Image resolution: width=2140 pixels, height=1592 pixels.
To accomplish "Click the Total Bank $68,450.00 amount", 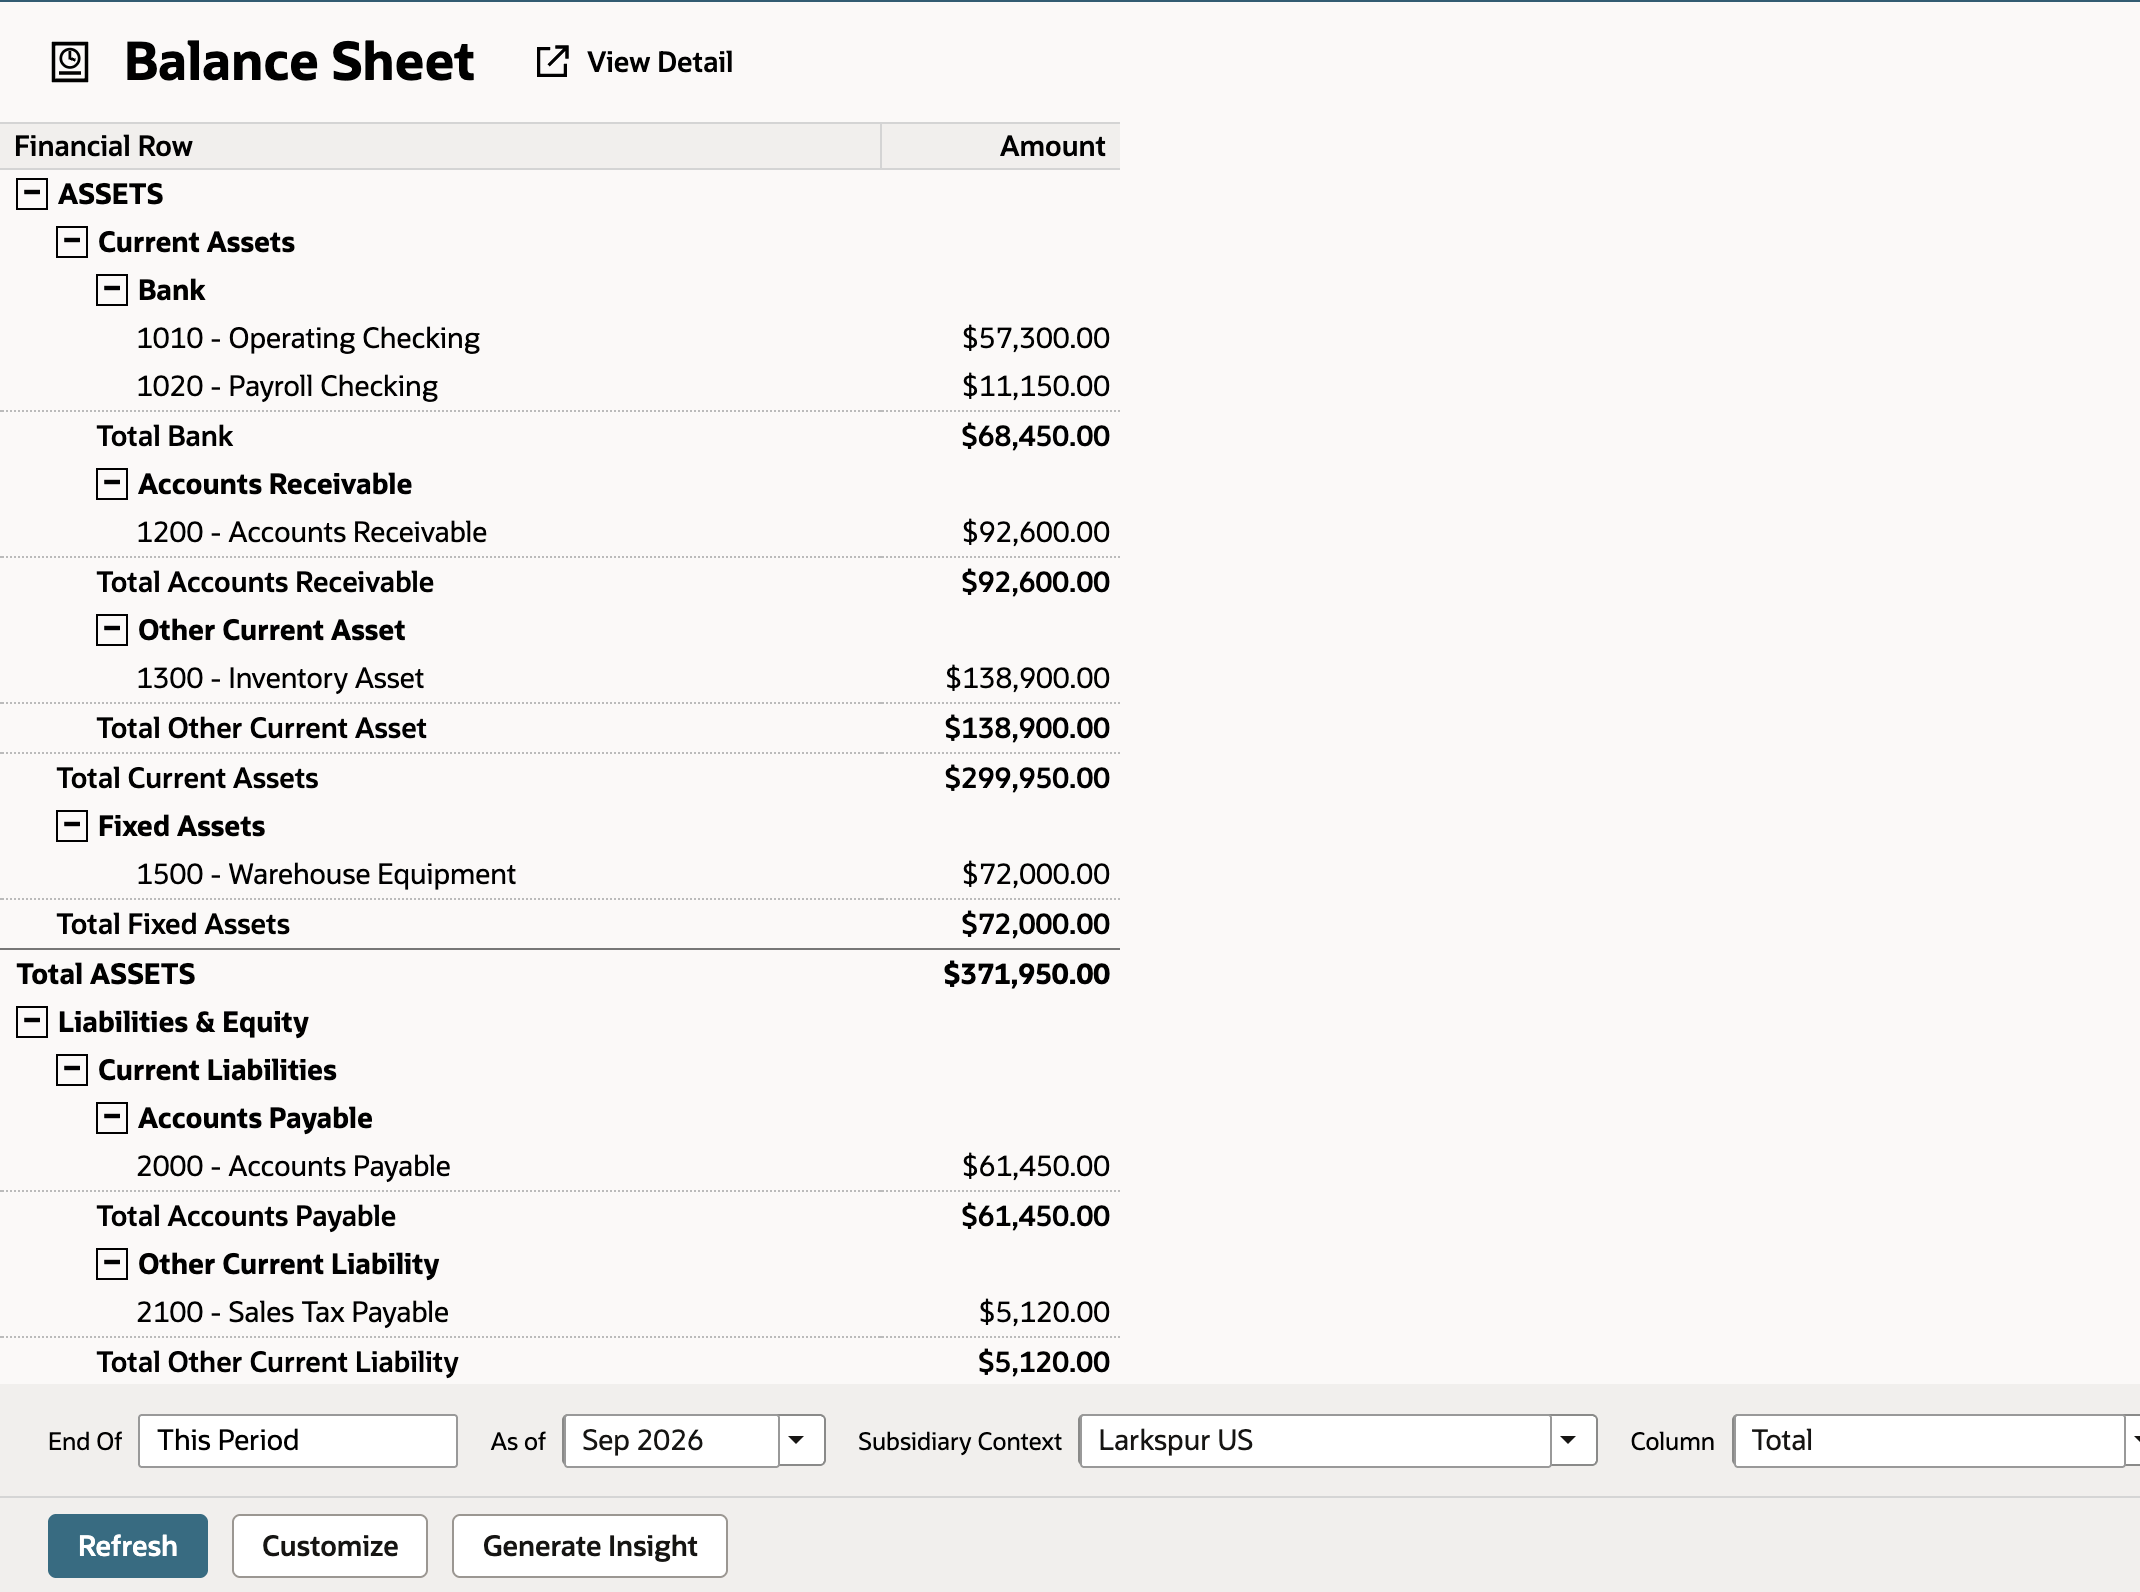I will 1035,436.
